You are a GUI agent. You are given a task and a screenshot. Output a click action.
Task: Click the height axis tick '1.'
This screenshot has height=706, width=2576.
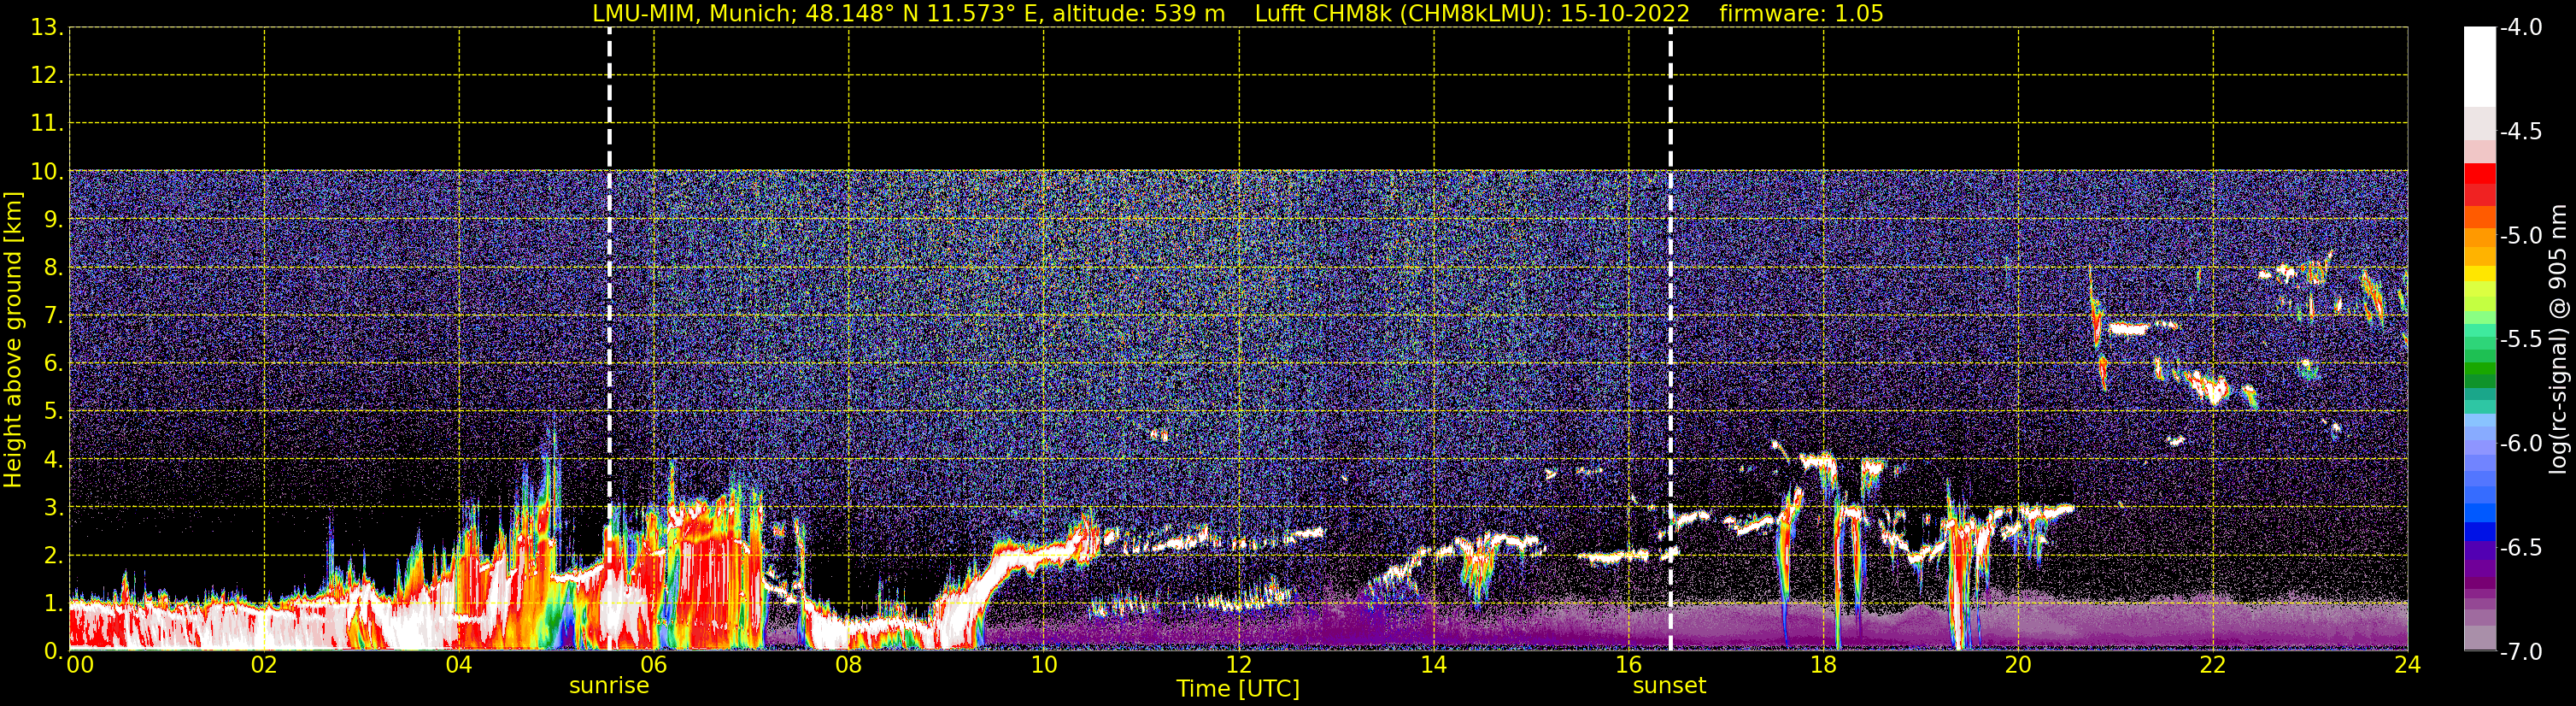(54, 602)
